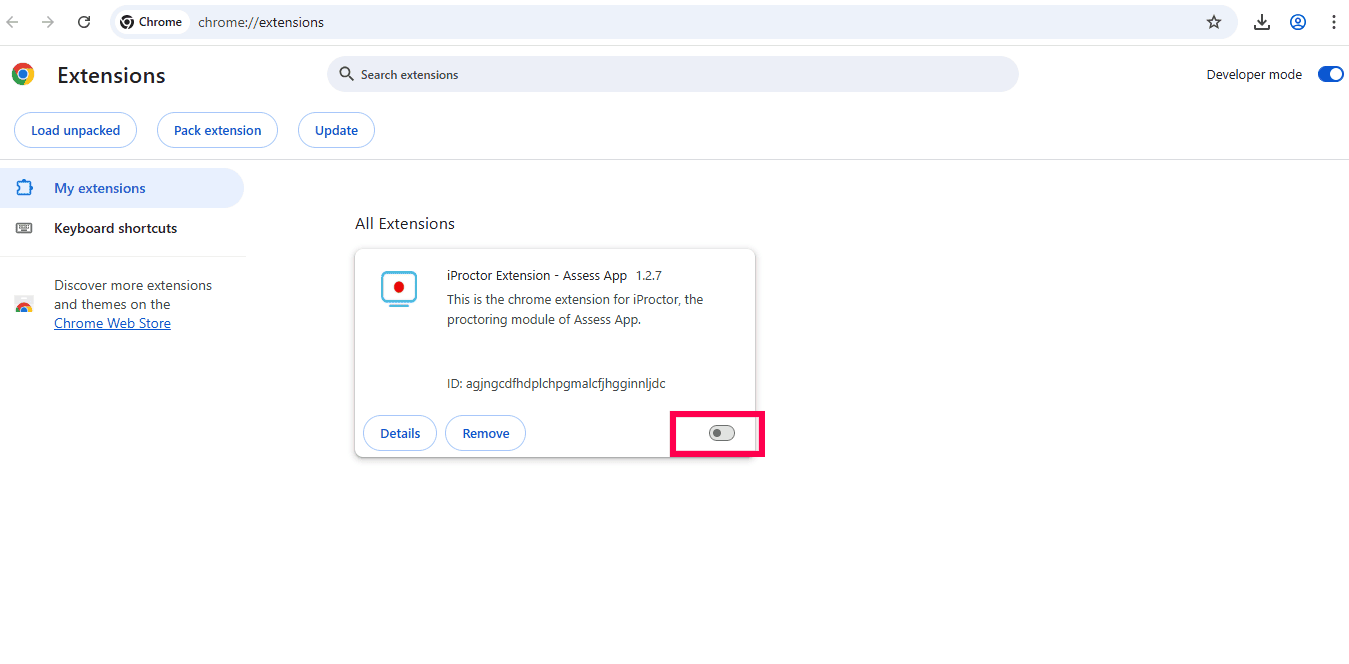
Task: Remove the iProctor Extension
Action: (485, 433)
